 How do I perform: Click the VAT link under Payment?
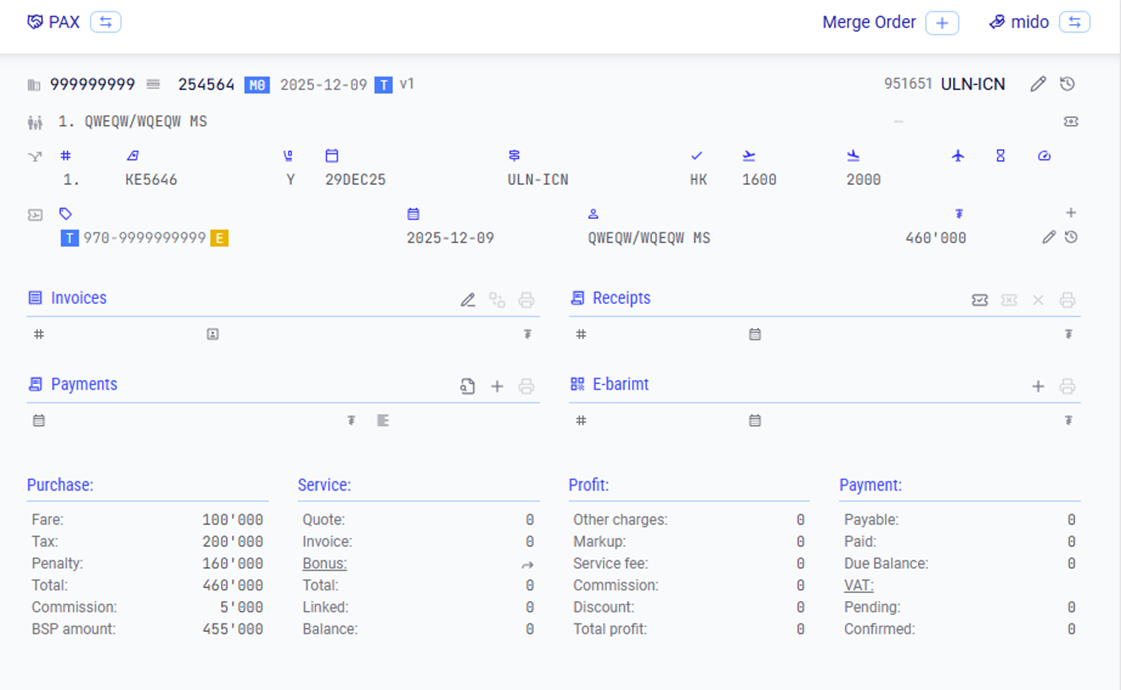(x=858, y=586)
